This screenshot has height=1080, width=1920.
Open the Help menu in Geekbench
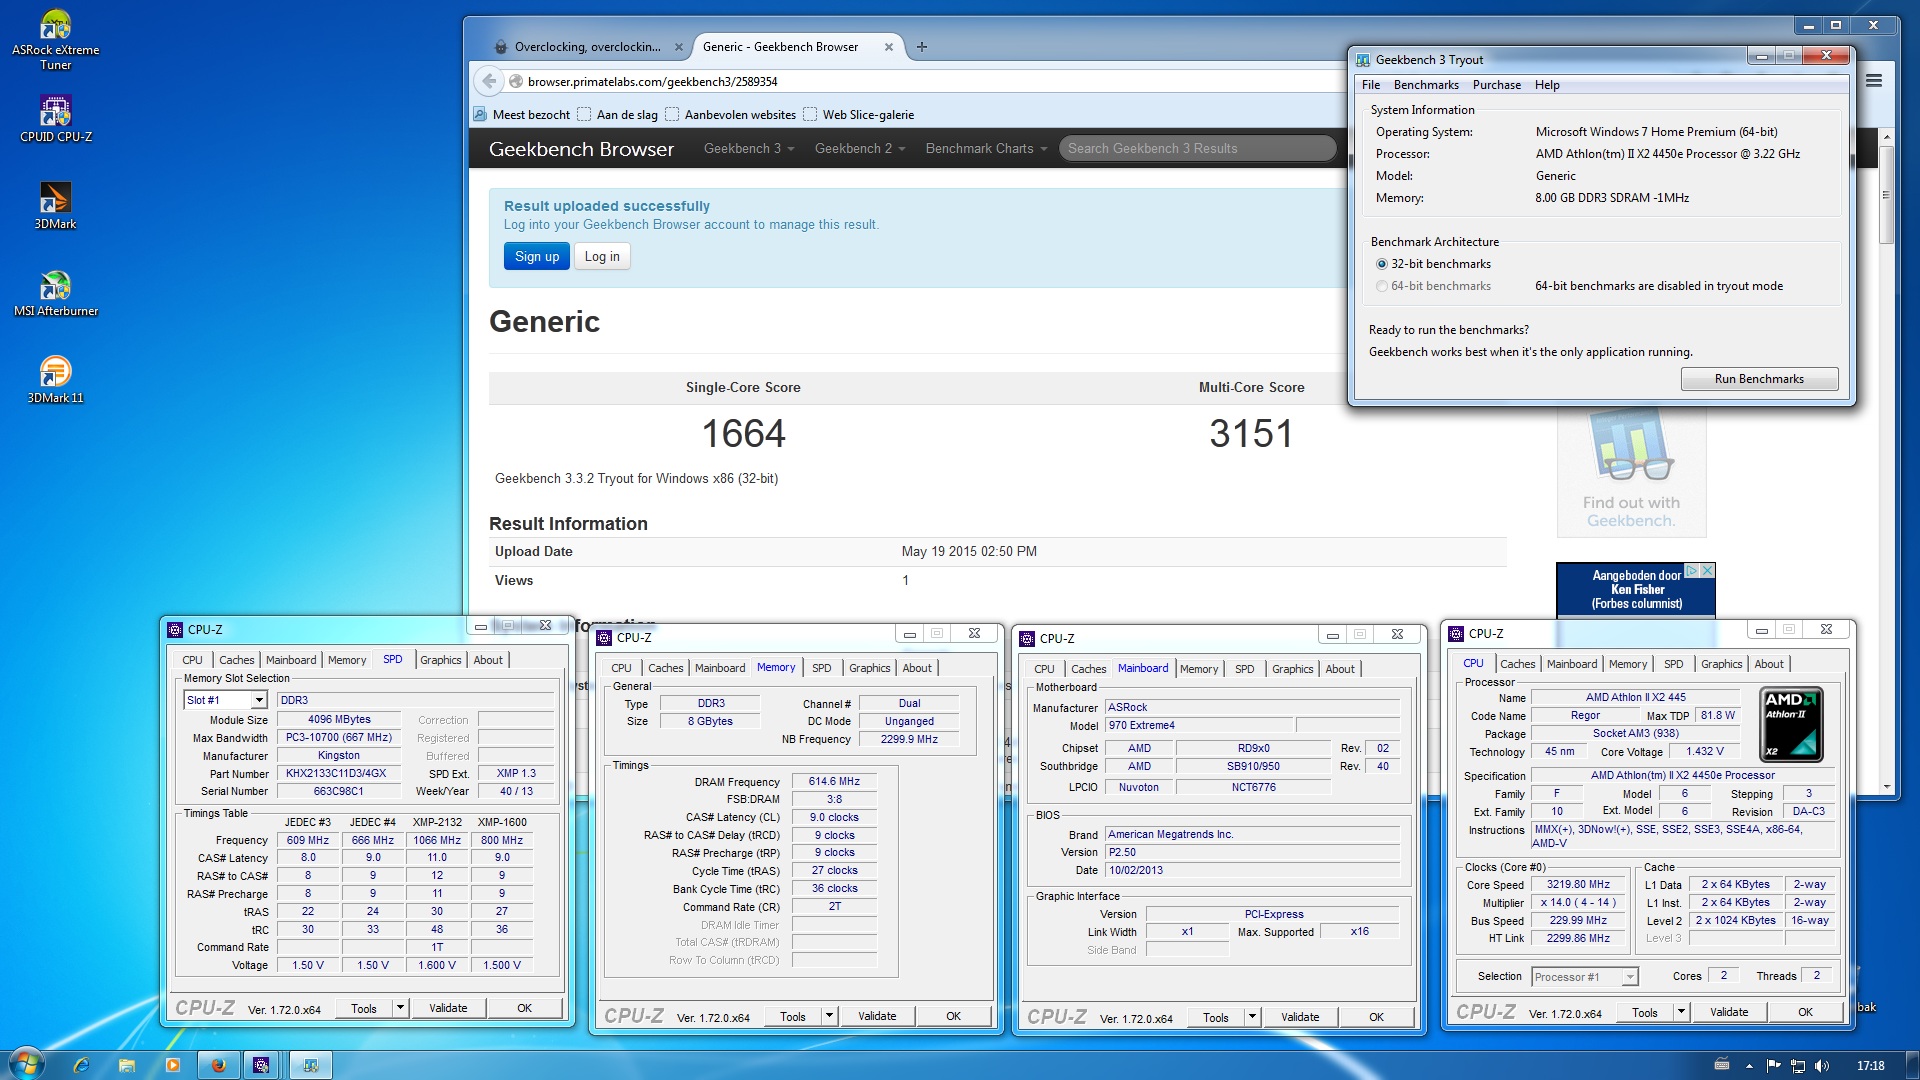pyautogui.click(x=1547, y=85)
